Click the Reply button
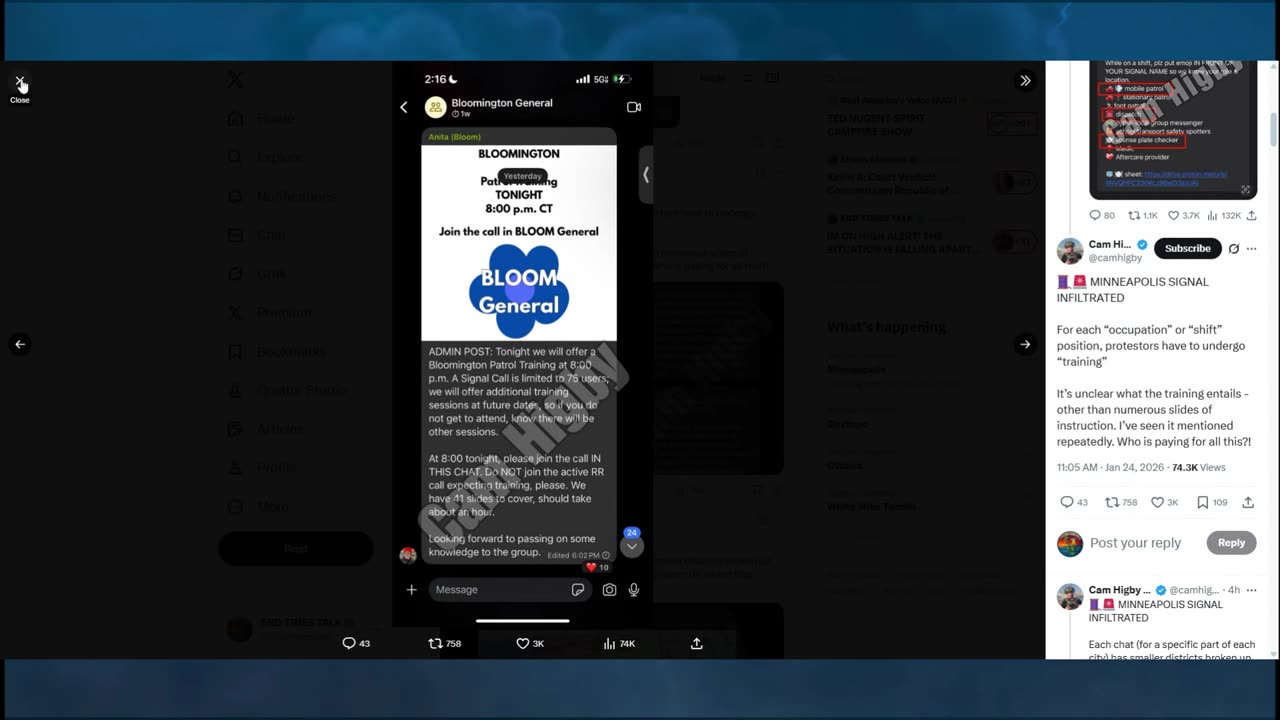This screenshot has height=720, width=1280. click(x=1231, y=543)
